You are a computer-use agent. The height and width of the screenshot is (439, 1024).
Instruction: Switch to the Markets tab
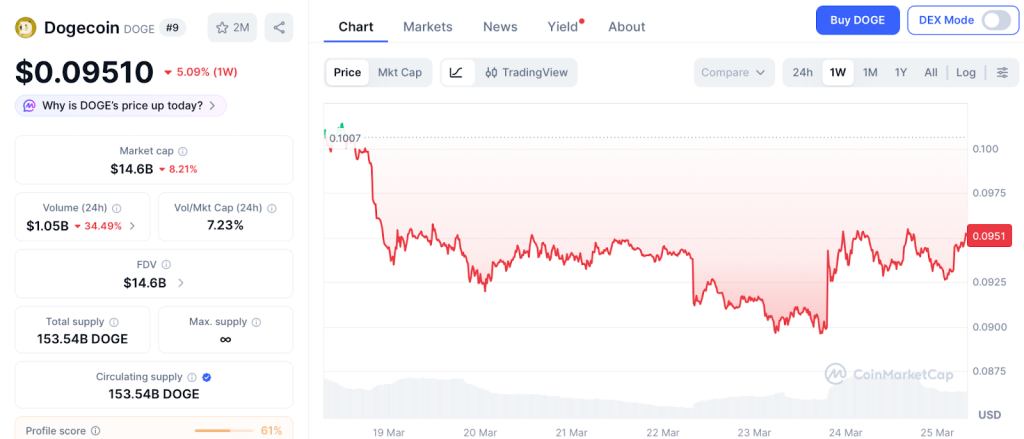(427, 27)
